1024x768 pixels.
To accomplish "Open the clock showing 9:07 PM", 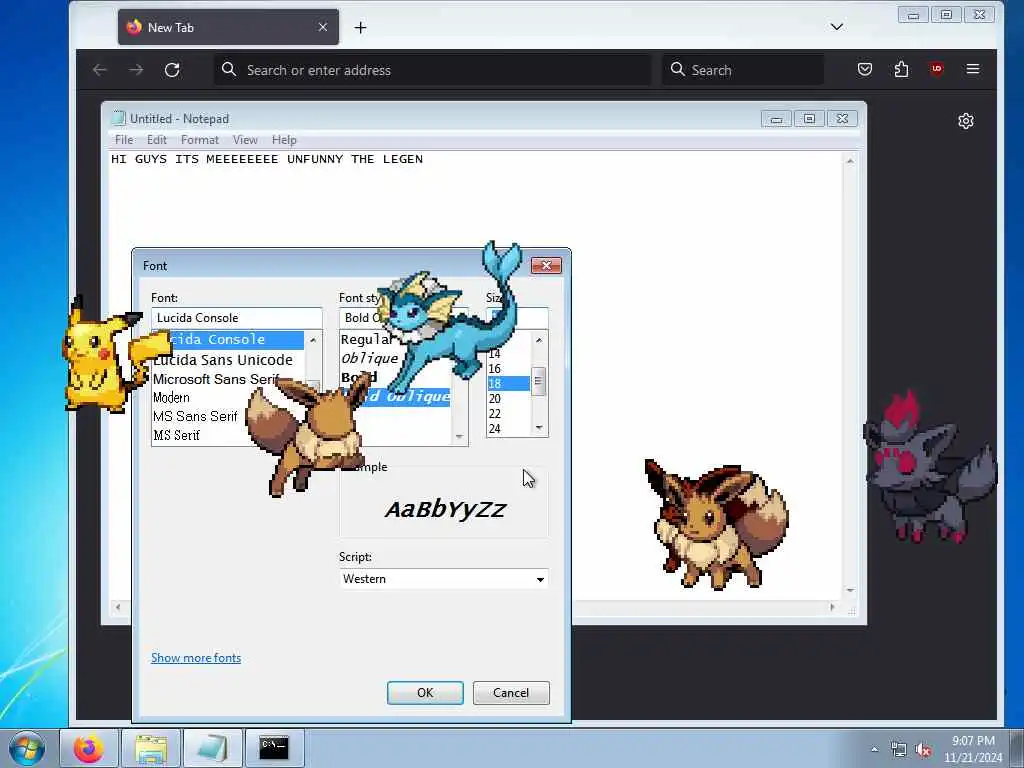I will [973, 749].
